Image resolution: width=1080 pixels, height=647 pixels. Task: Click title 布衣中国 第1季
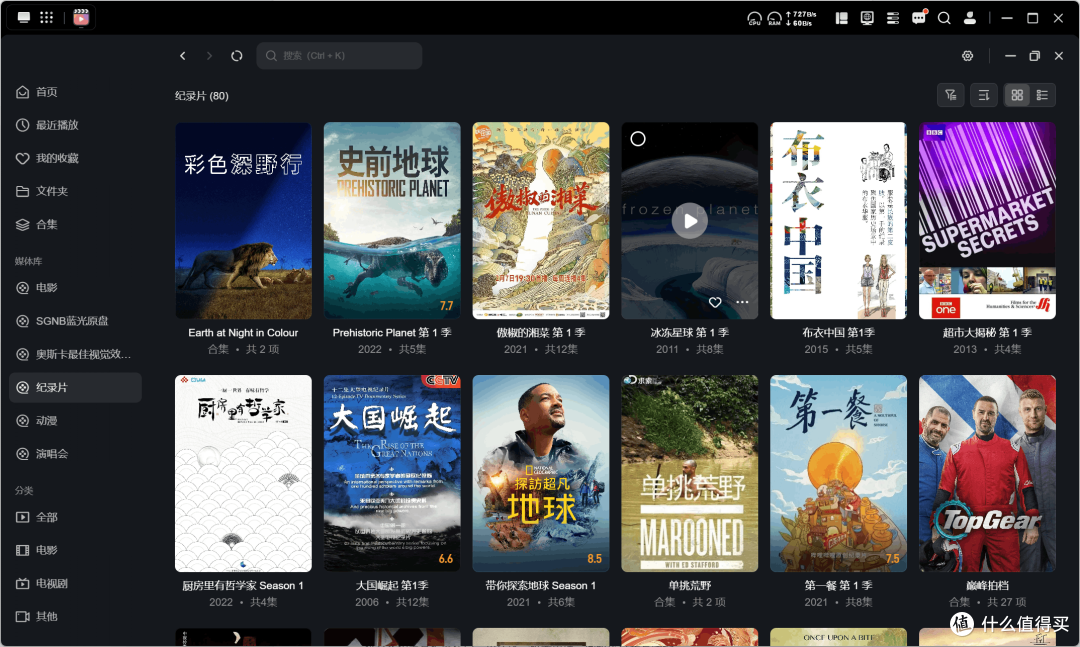(838, 333)
